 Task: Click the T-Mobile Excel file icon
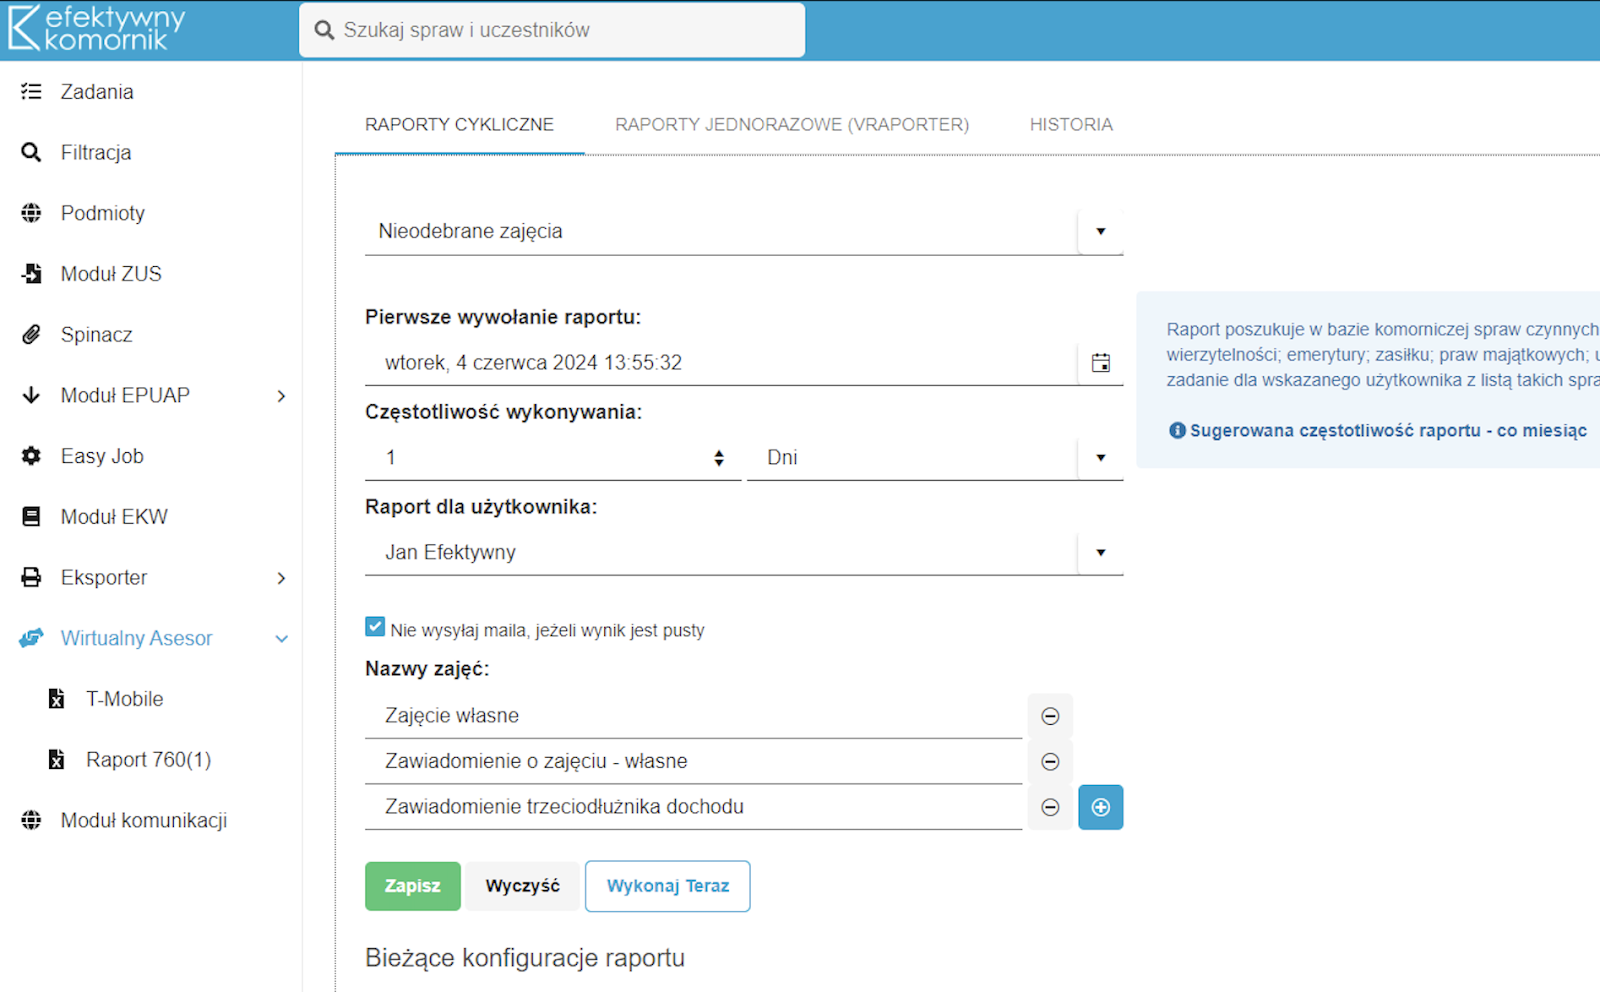pyautogui.click(x=57, y=699)
